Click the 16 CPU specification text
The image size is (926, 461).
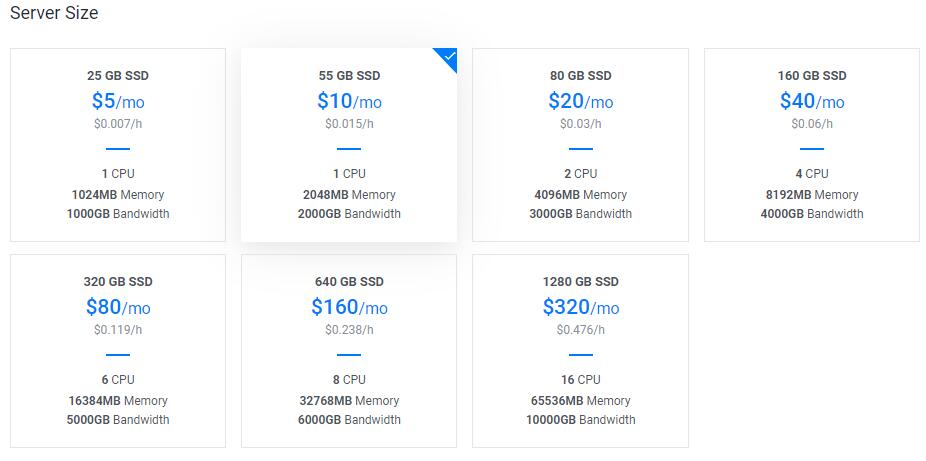pos(580,380)
